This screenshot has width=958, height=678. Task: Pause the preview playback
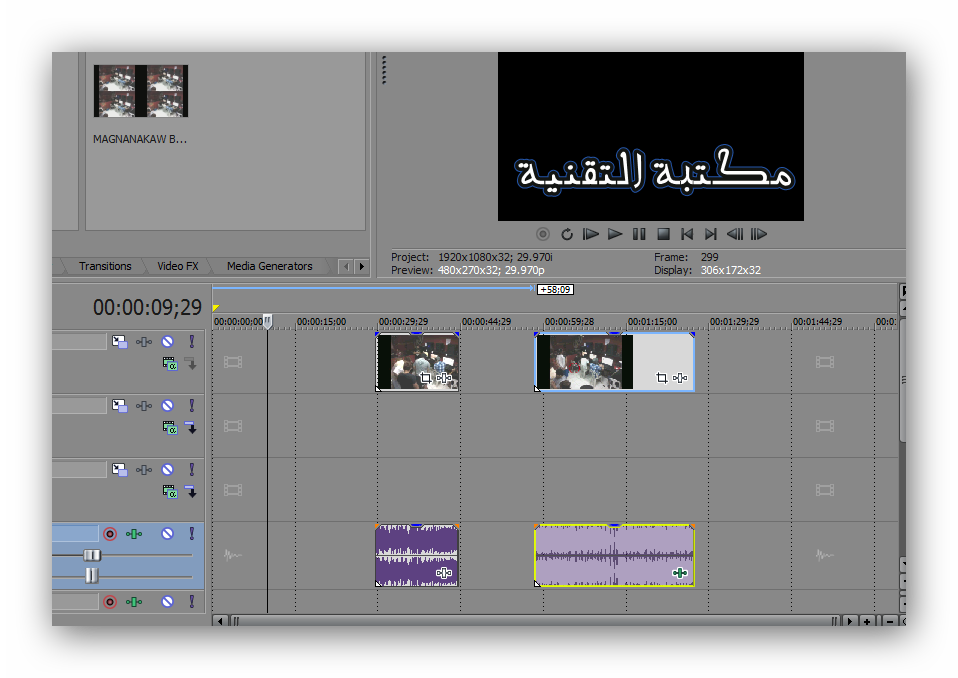639,234
